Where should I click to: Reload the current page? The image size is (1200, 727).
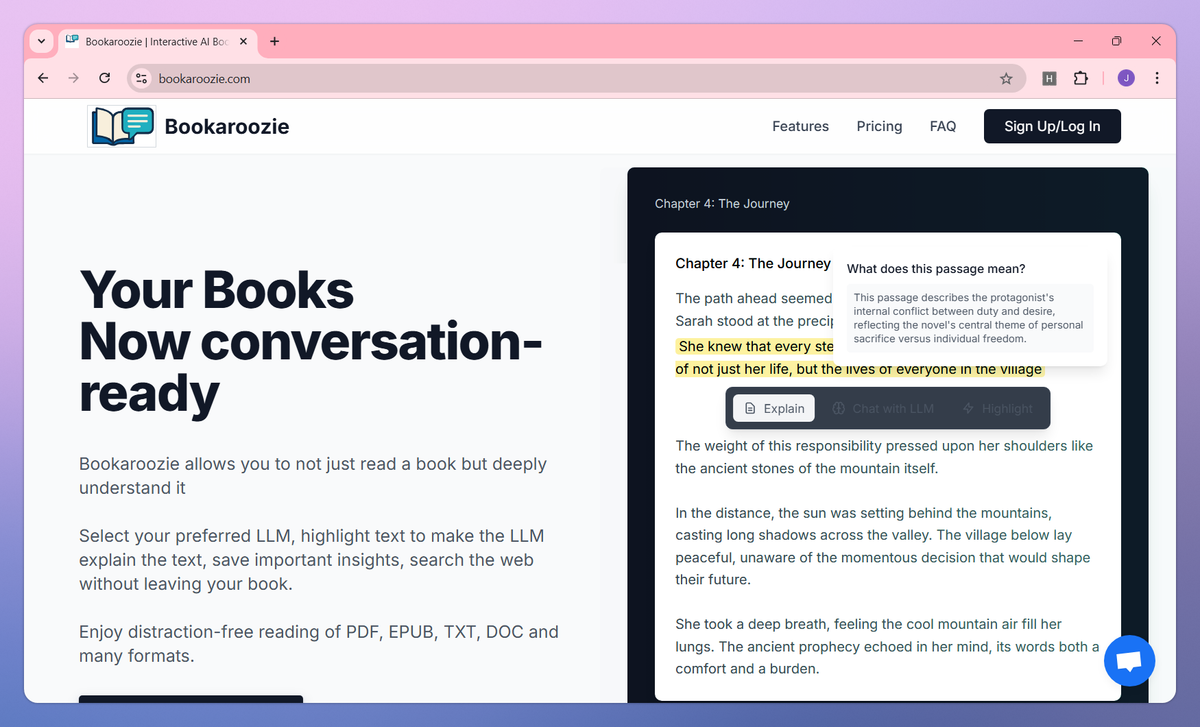[104, 78]
